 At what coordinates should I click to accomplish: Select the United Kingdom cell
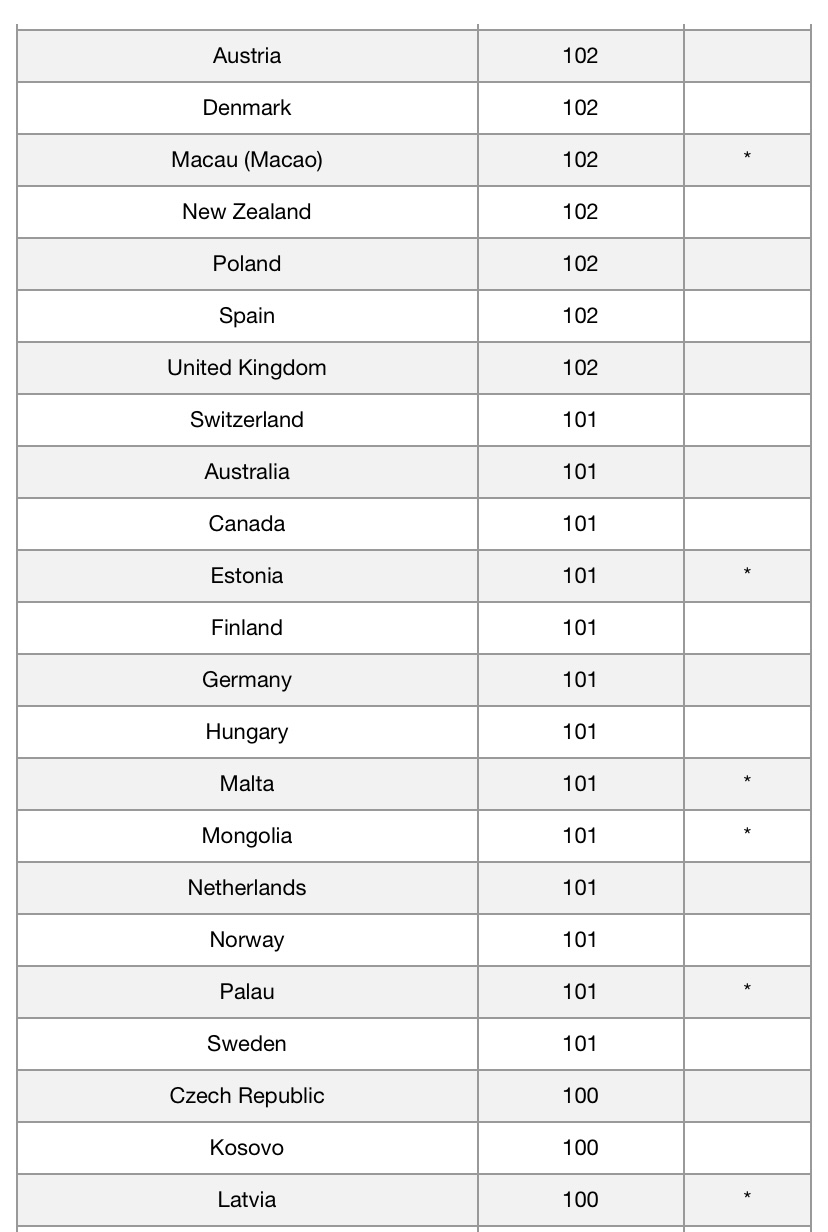point(247,368)
